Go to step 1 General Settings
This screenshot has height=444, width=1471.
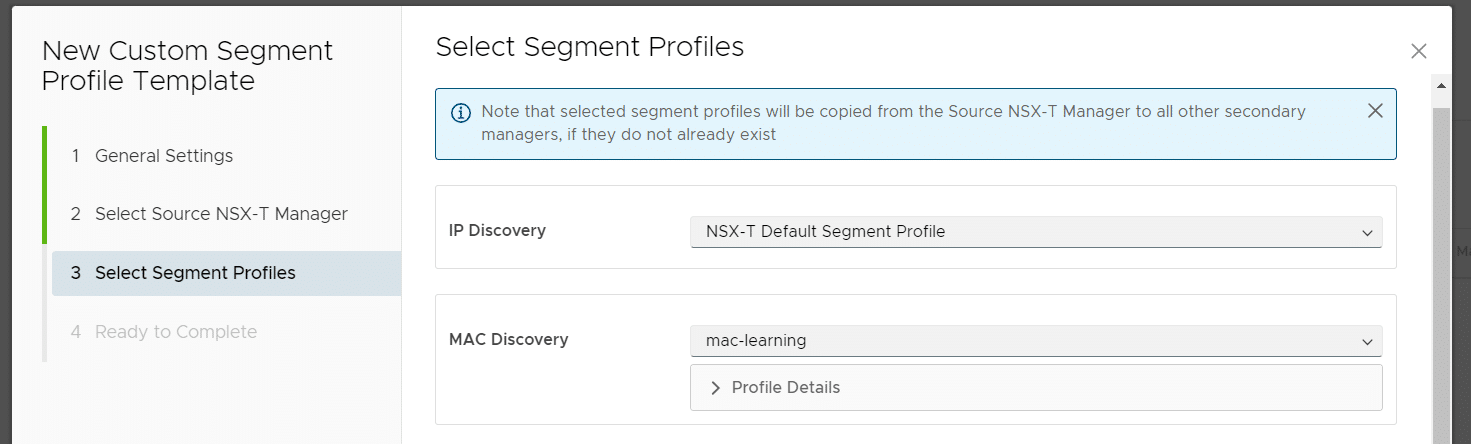pos(152,156)
